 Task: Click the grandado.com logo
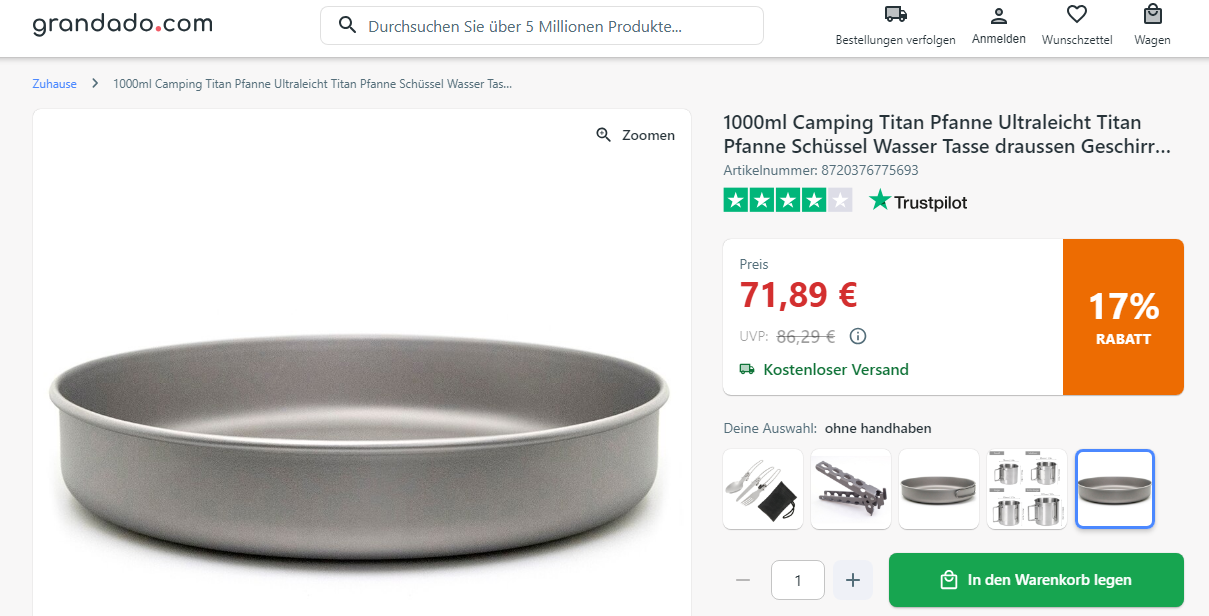click(x=122, y=24)
